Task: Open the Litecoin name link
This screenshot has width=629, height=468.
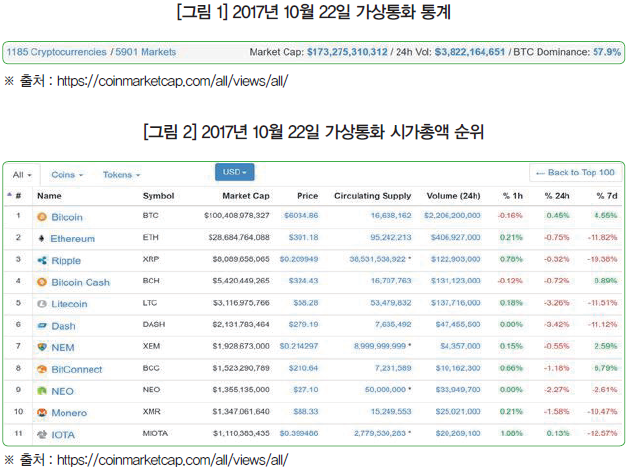Action: [x=69, y=304]
